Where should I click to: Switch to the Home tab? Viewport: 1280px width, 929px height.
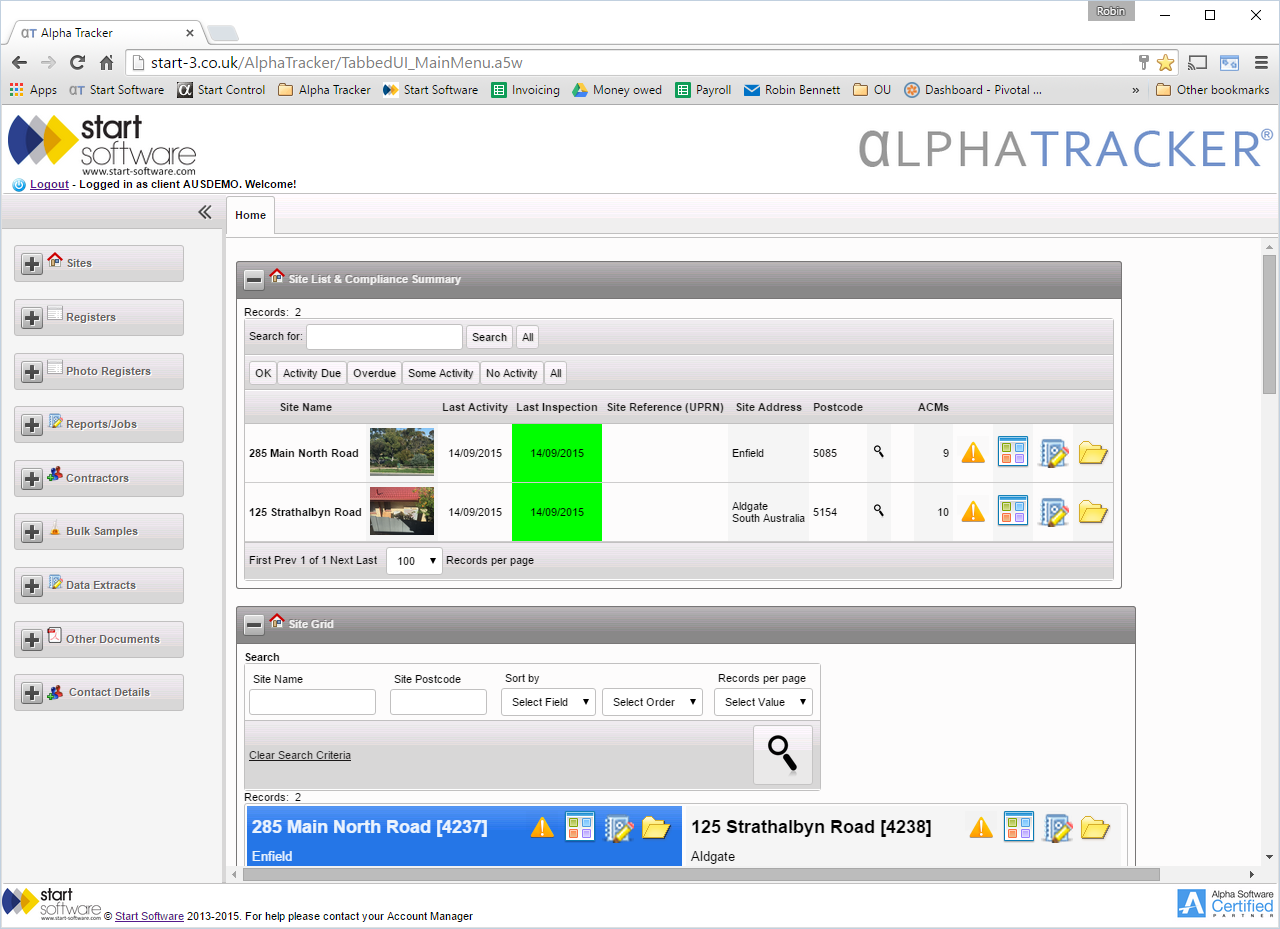(250, 215)
